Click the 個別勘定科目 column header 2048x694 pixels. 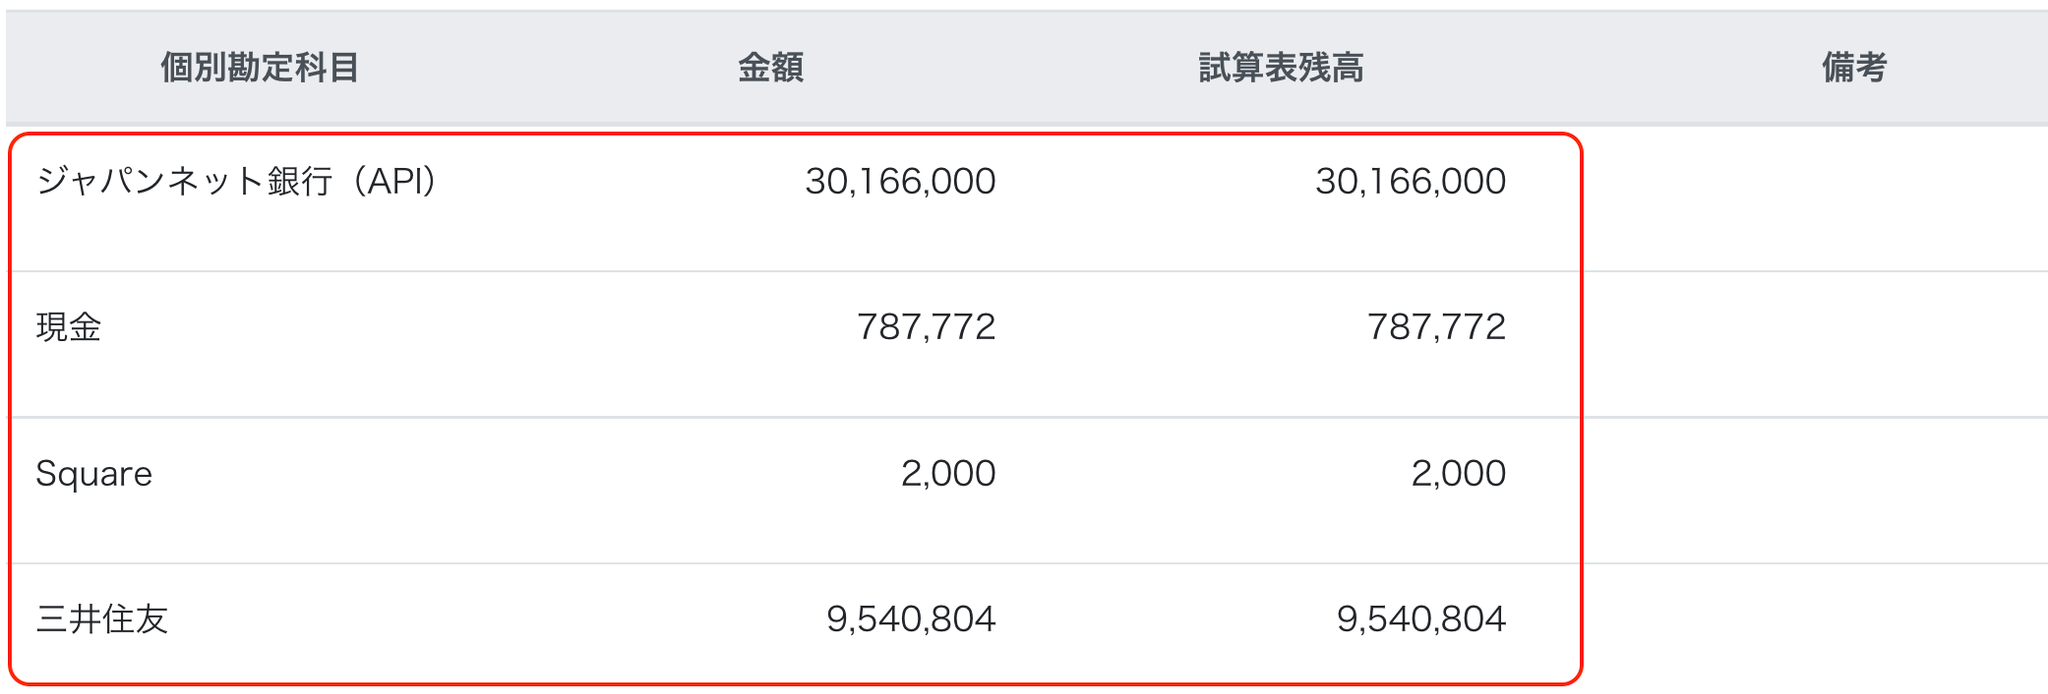pos(259,68)
